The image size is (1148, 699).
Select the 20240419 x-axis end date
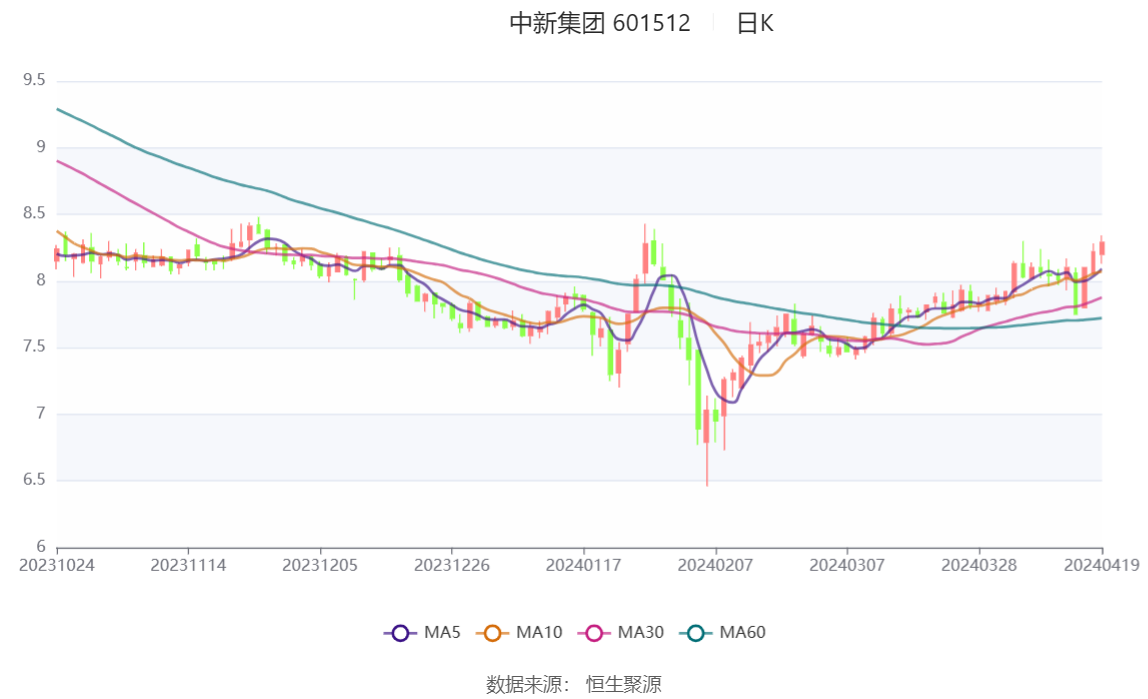(x=1101, y=565)
